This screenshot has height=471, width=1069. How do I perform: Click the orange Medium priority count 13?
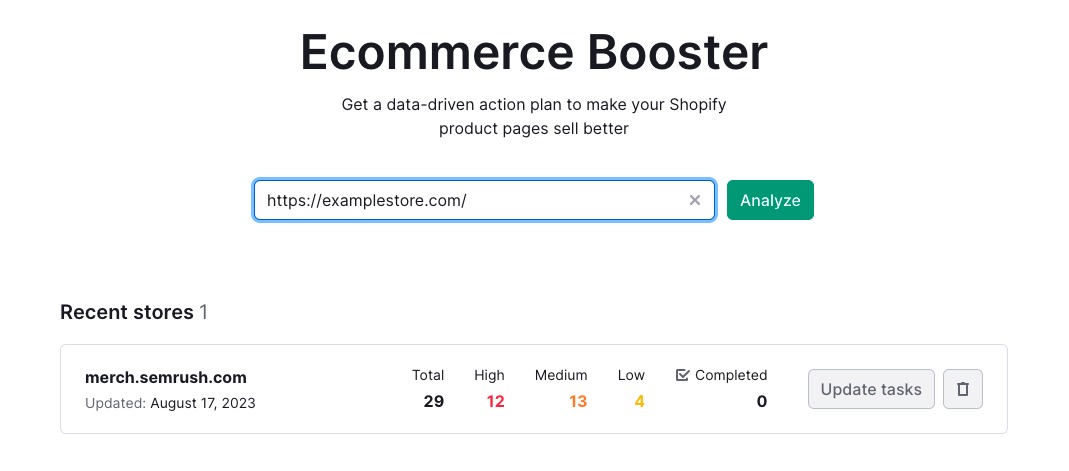577,401
